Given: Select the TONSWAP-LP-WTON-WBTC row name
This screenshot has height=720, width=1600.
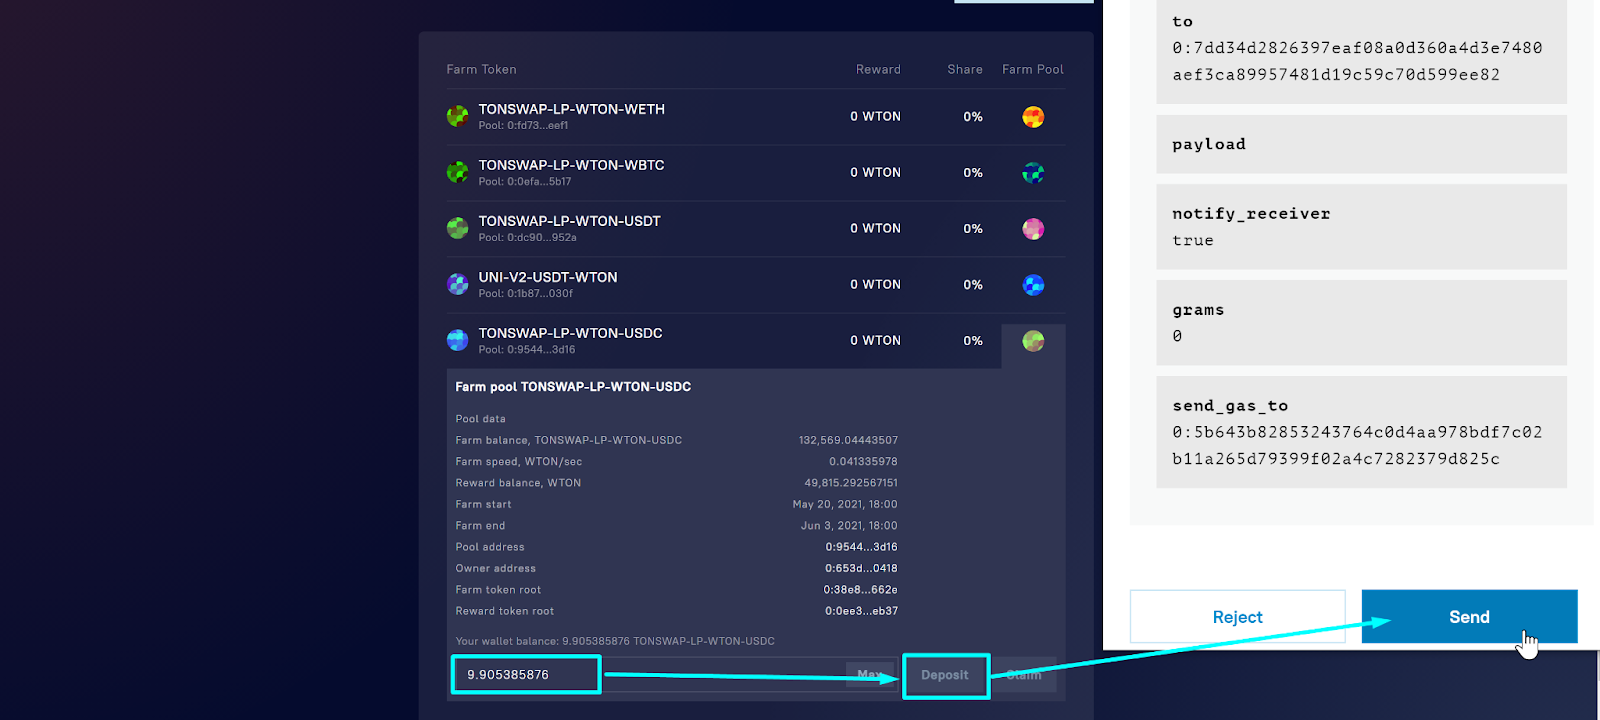Looking at the screenshot, I should (571, 165).
